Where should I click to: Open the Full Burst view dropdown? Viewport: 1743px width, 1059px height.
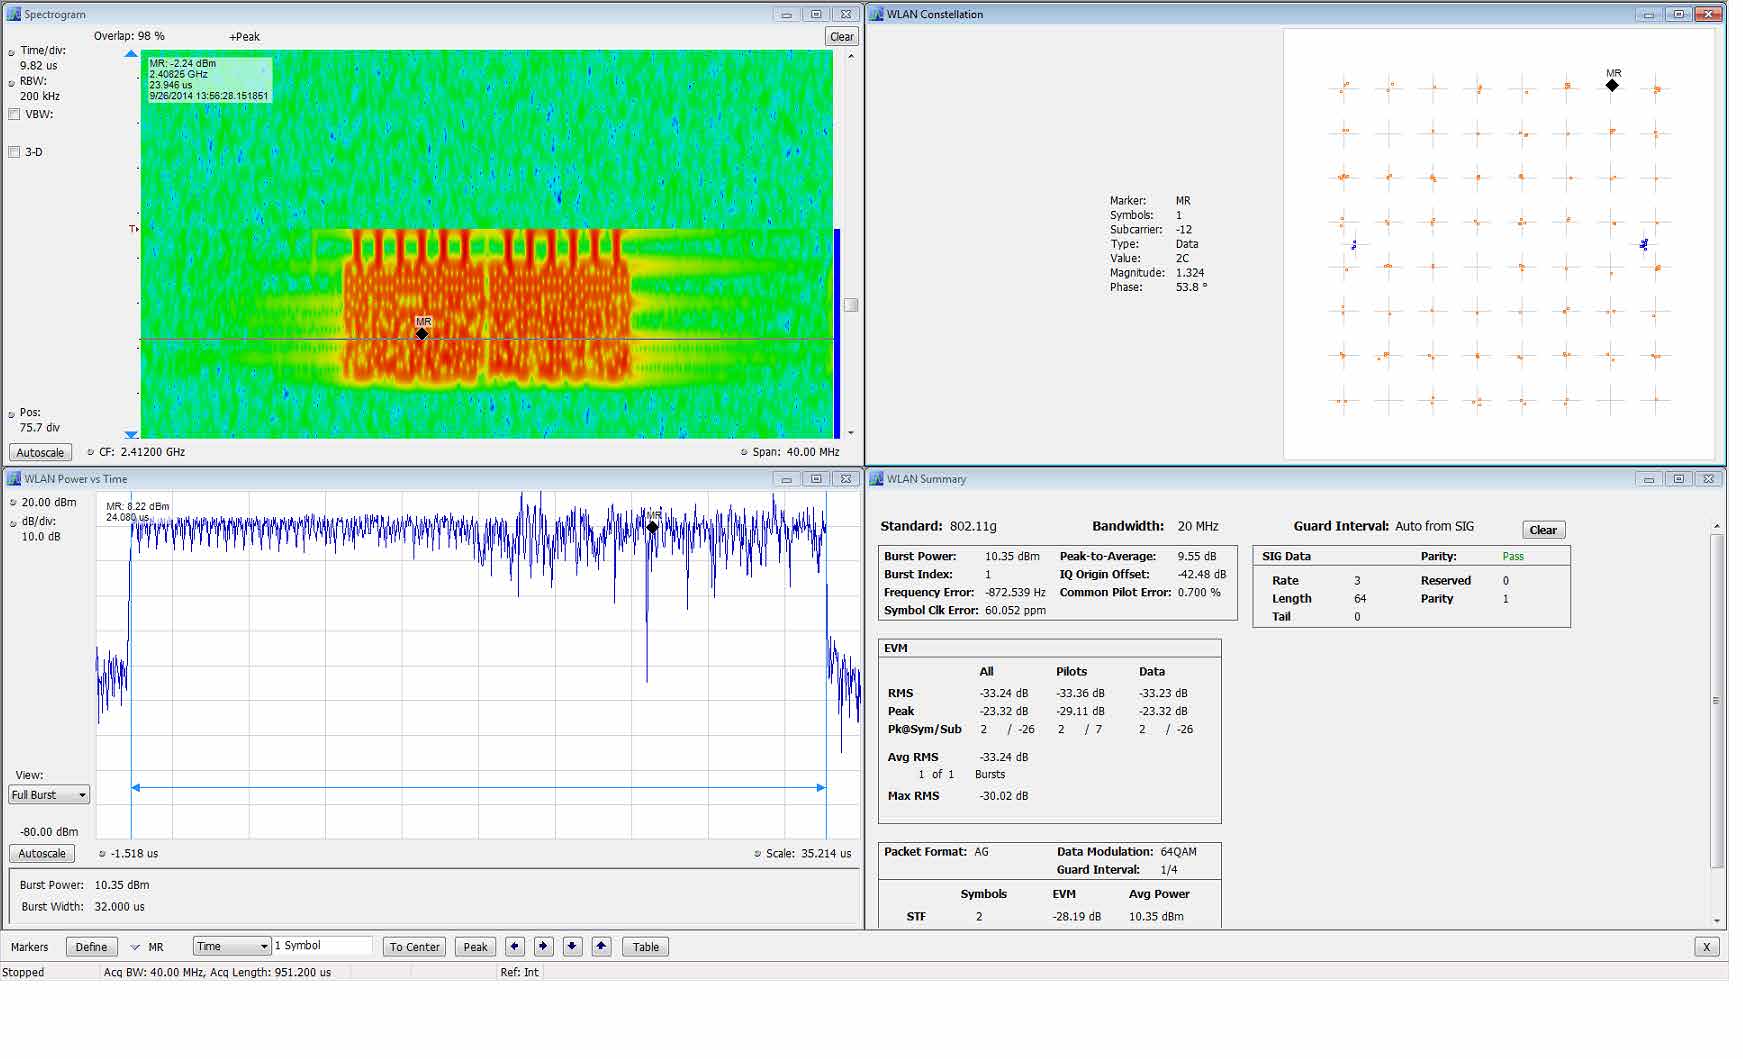(x=49, y=795)
